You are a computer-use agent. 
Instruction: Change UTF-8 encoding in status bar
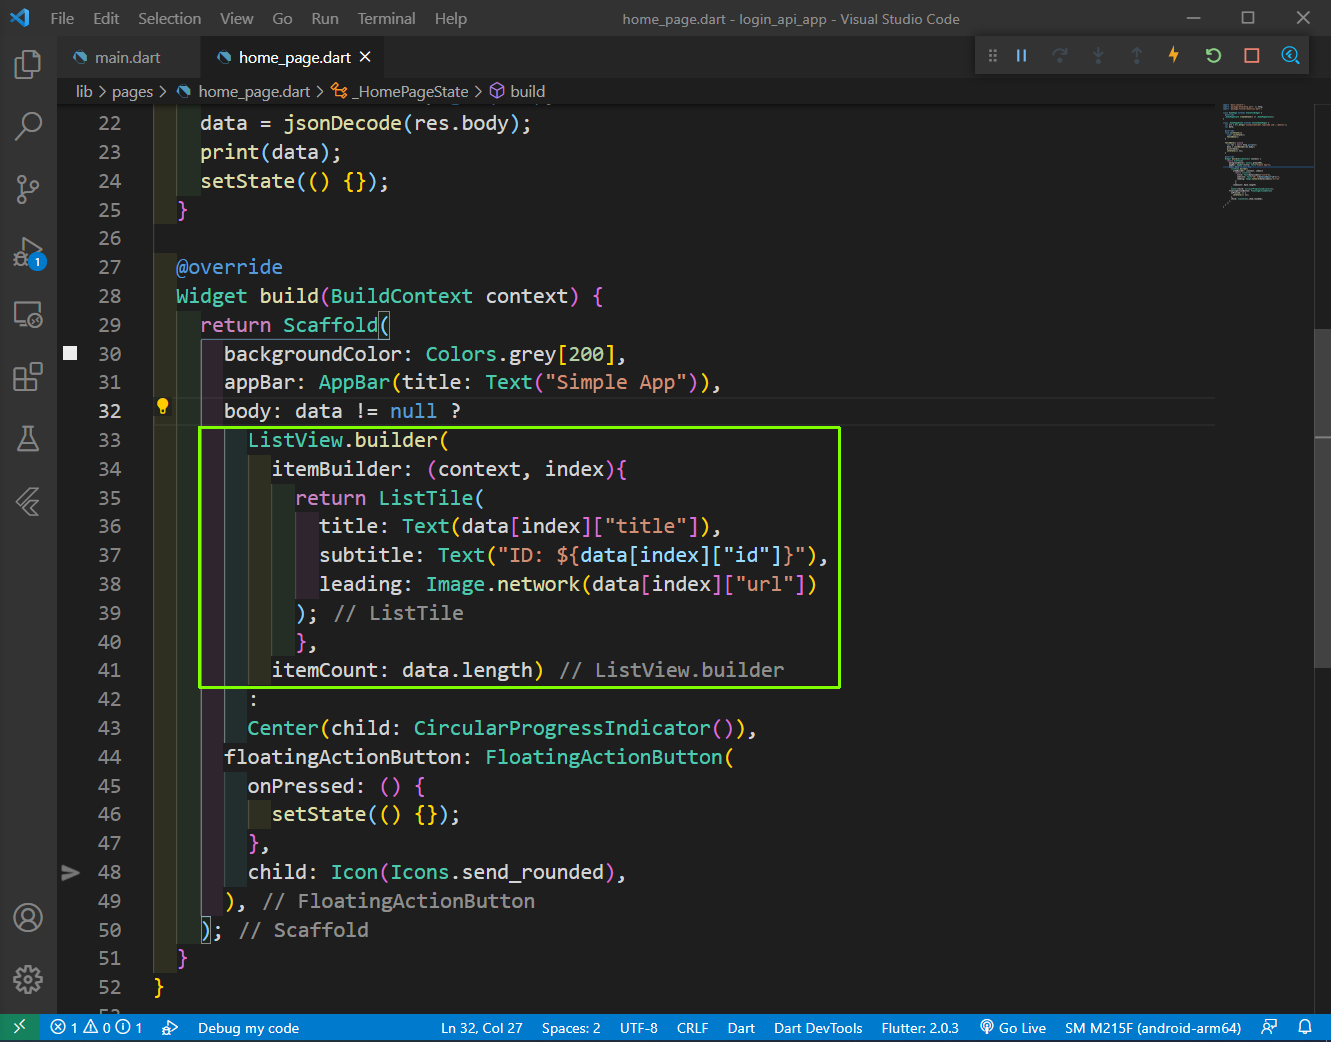(x=638, y=1027)
